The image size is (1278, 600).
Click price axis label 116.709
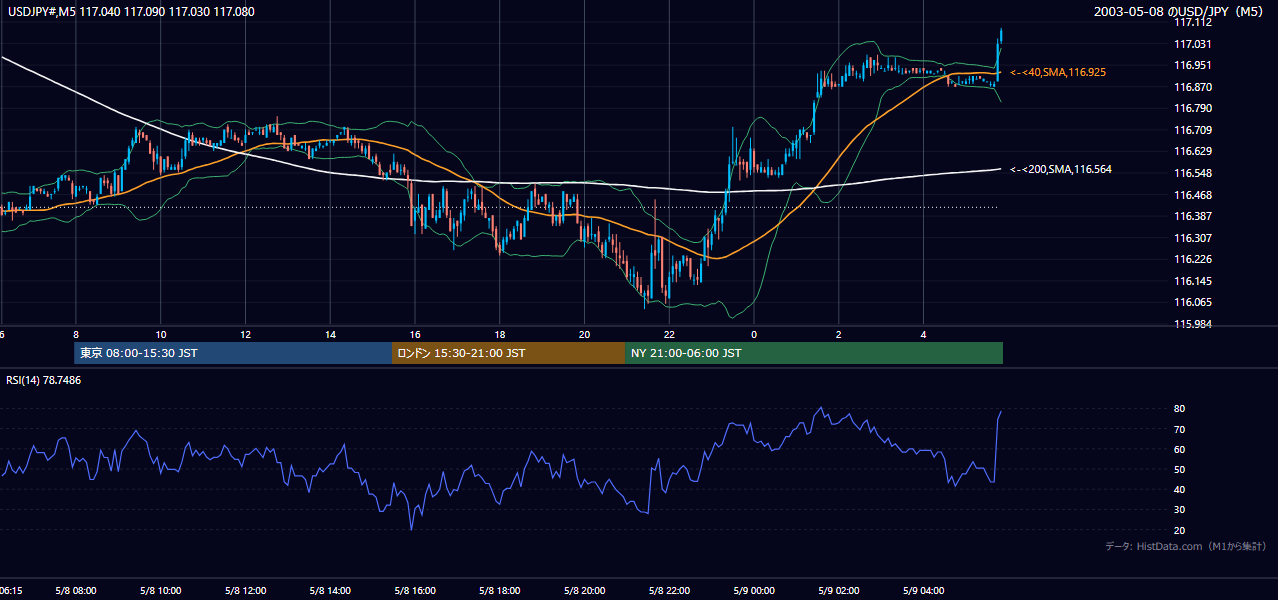pos(1193,130)
